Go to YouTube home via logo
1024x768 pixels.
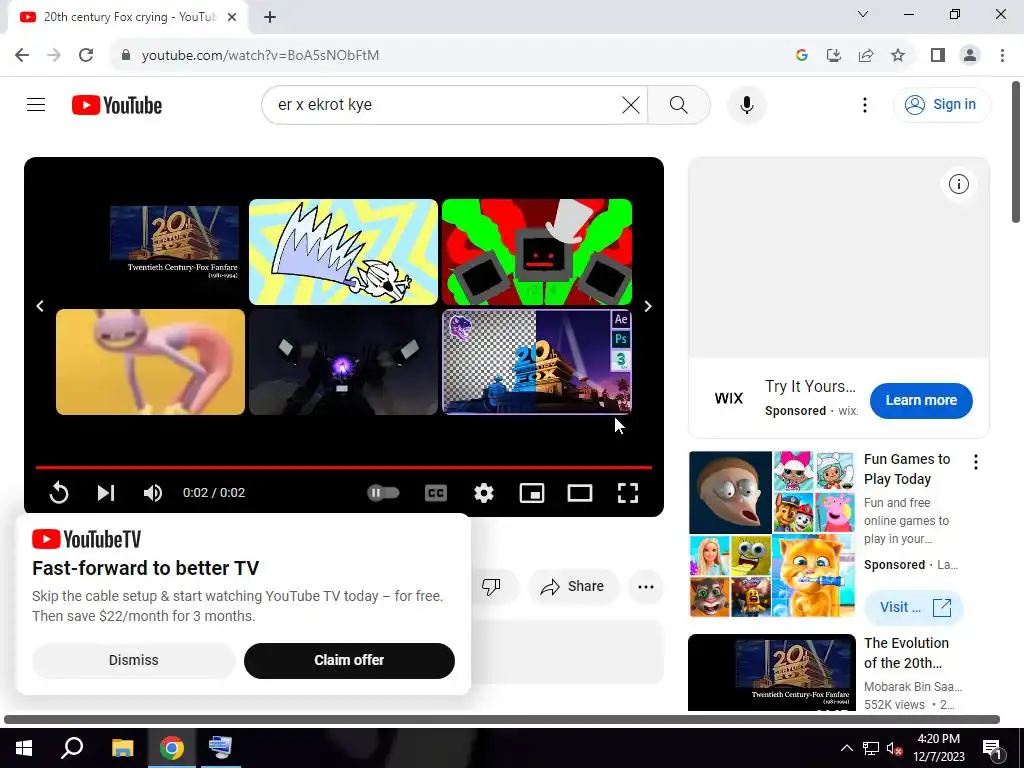pos(117,104)
